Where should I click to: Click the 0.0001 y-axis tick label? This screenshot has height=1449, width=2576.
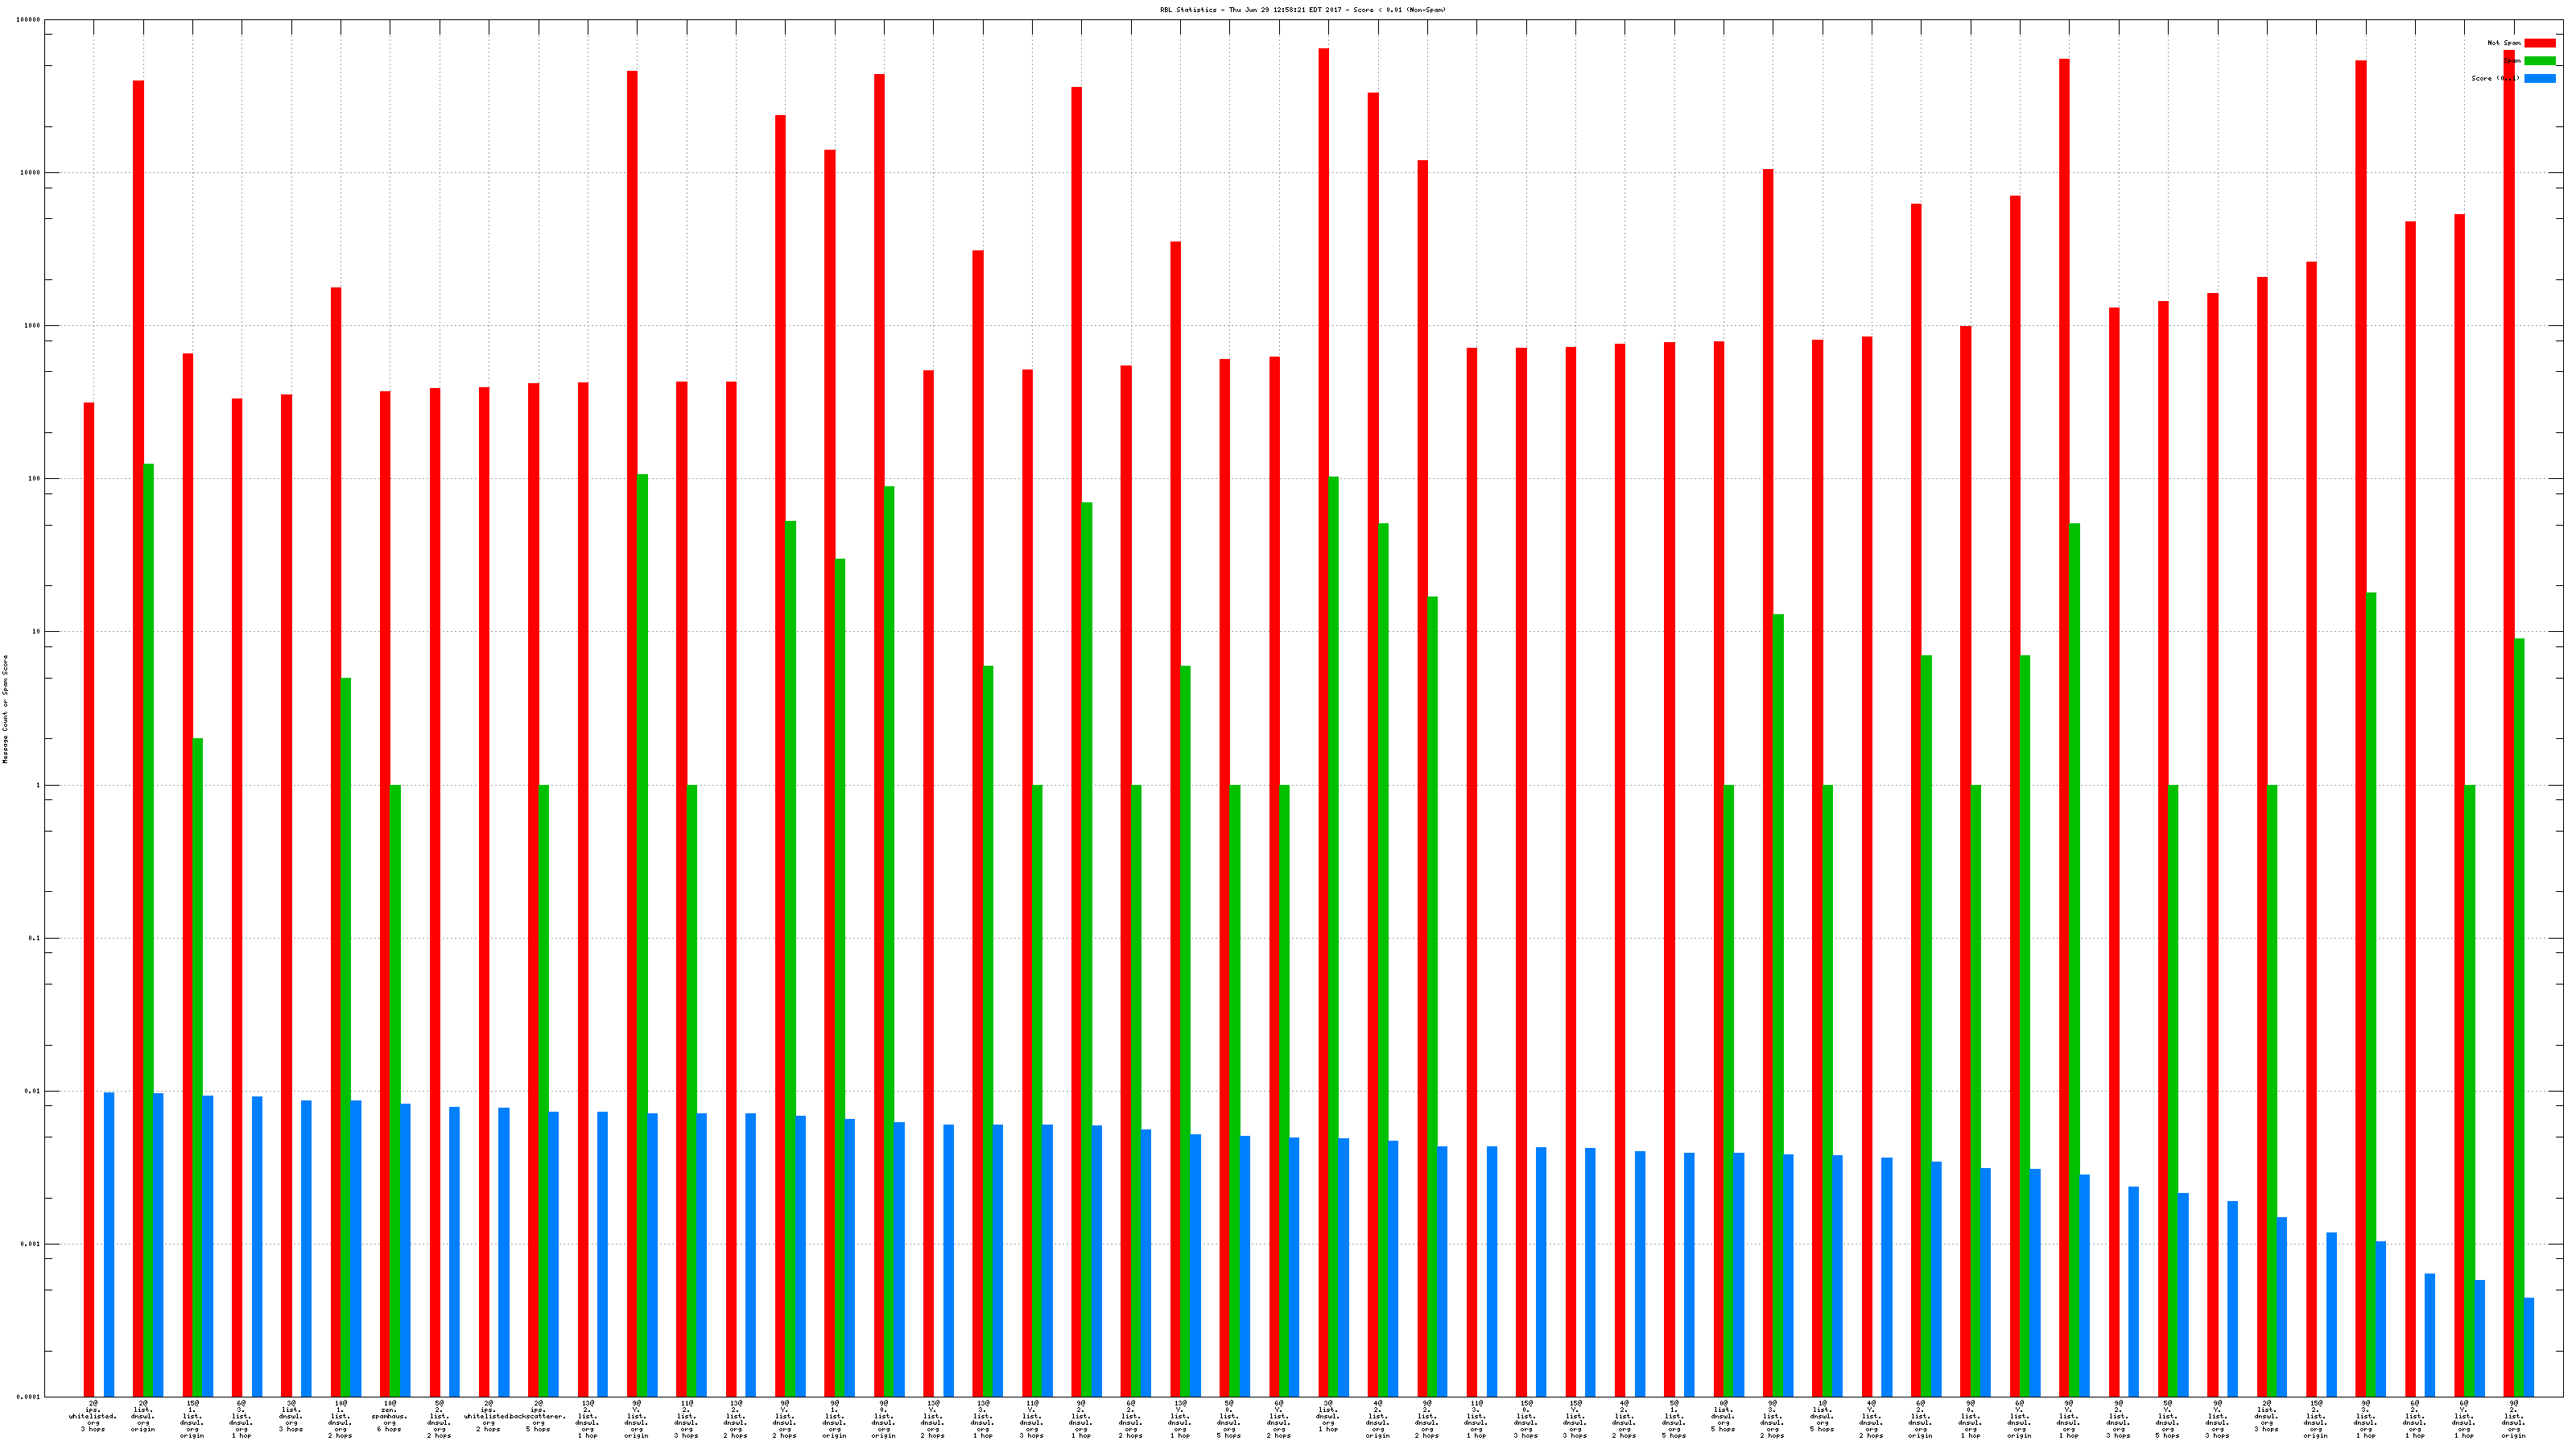pos(29,1397)
